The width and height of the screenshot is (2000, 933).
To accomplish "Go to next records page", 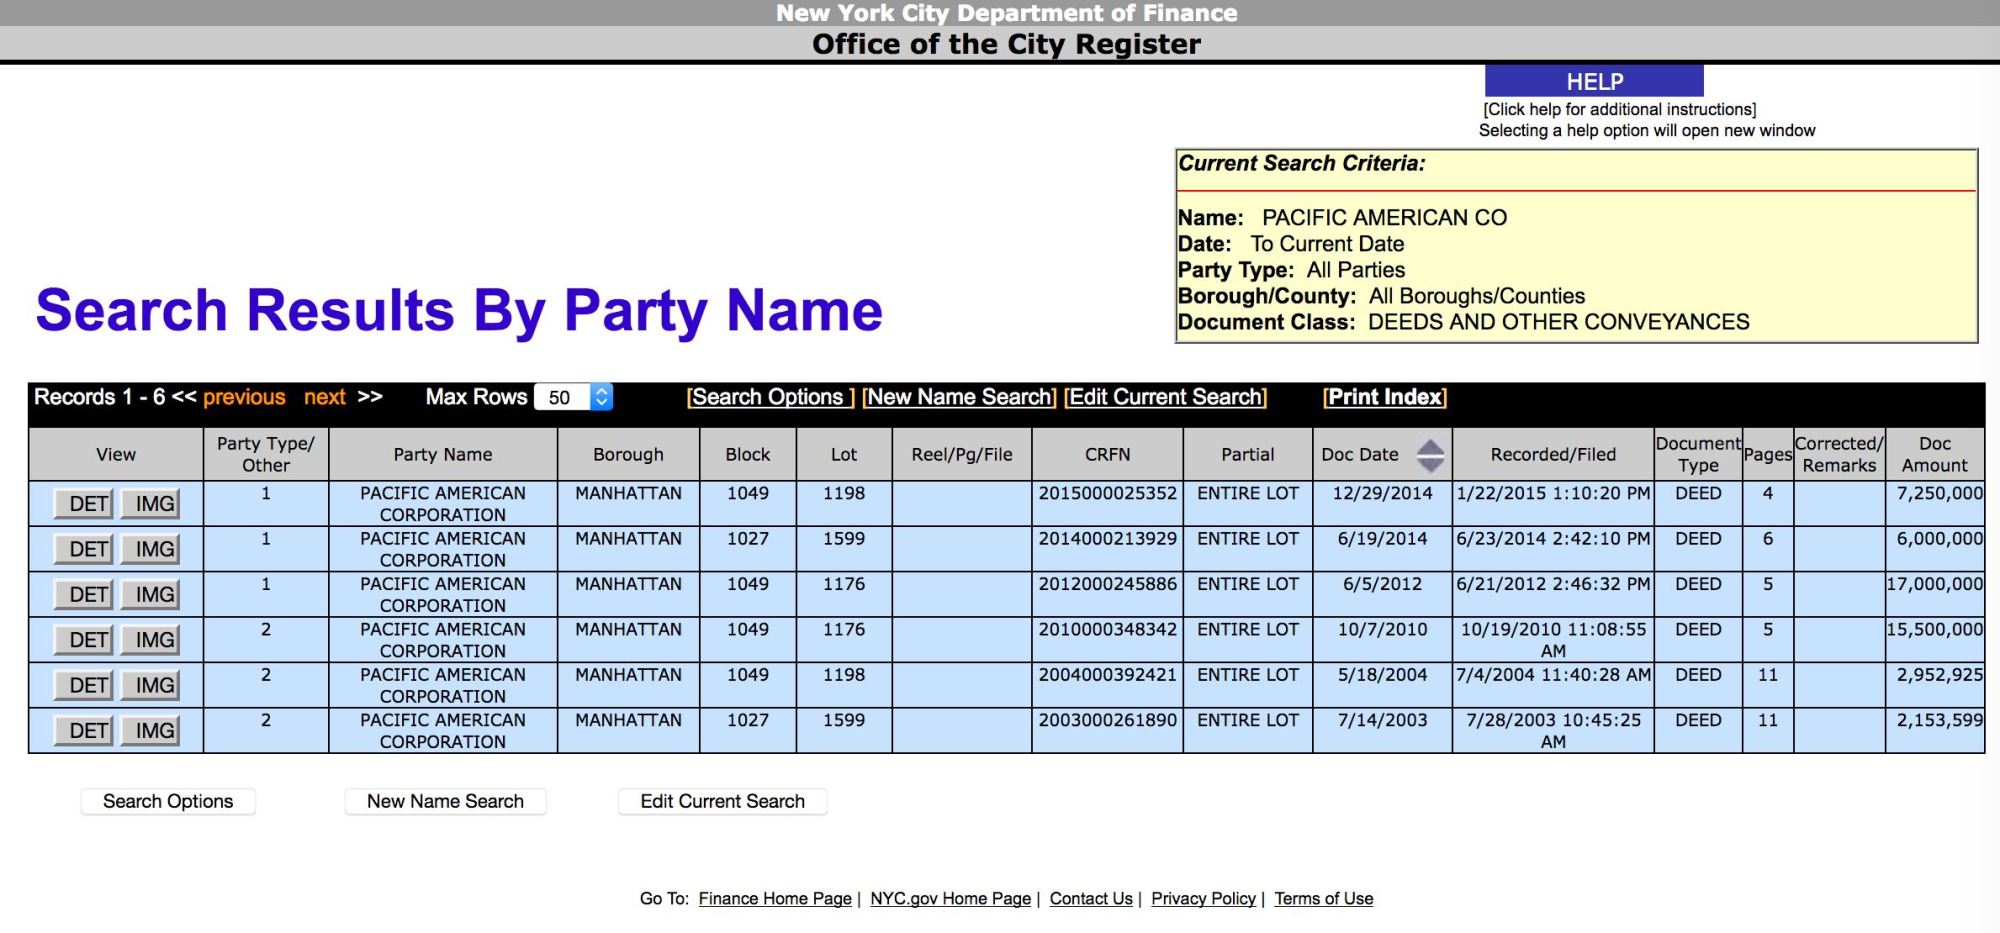I will click(325, 397).
